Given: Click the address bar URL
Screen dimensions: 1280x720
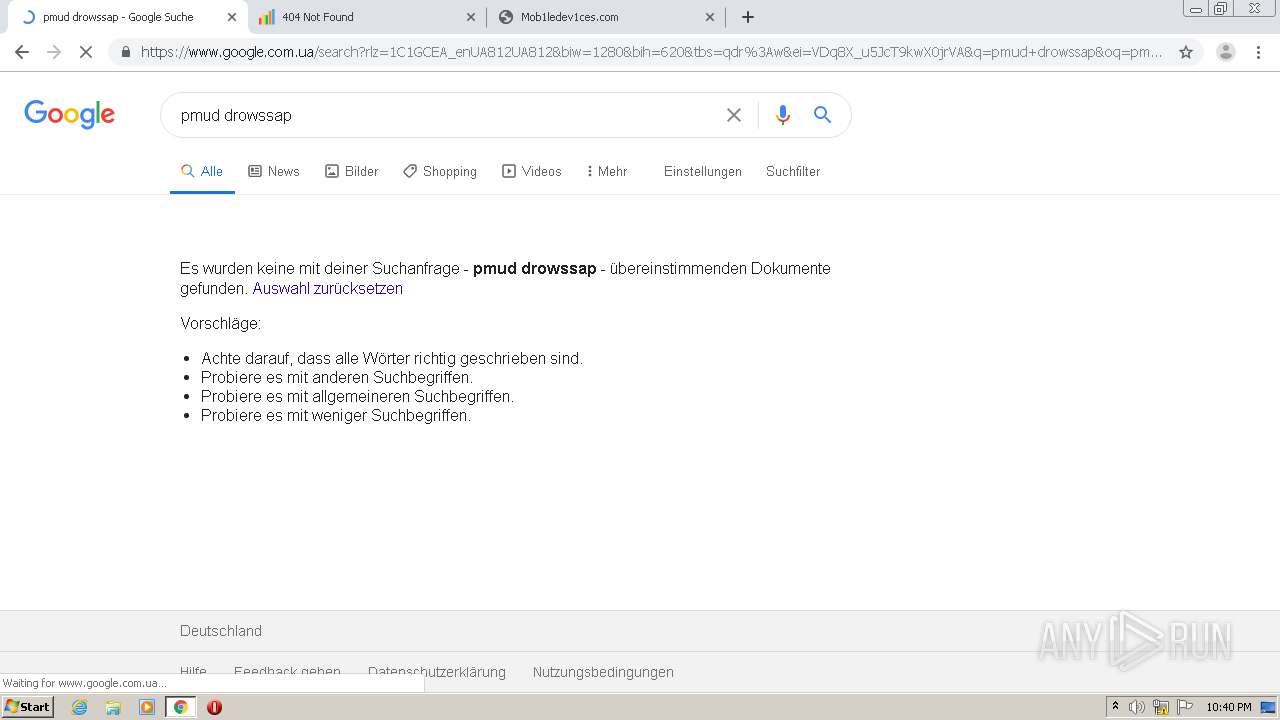Looking at the screenshot, I should (x=651, y=52).
